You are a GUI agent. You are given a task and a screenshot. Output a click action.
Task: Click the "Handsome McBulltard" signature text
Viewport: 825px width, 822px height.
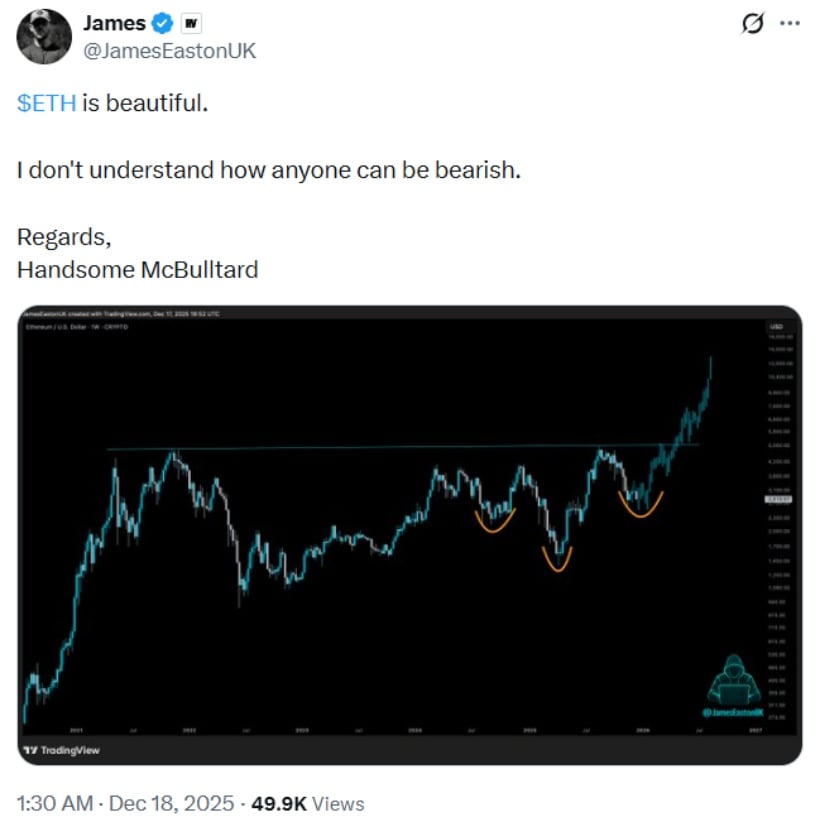137,269
